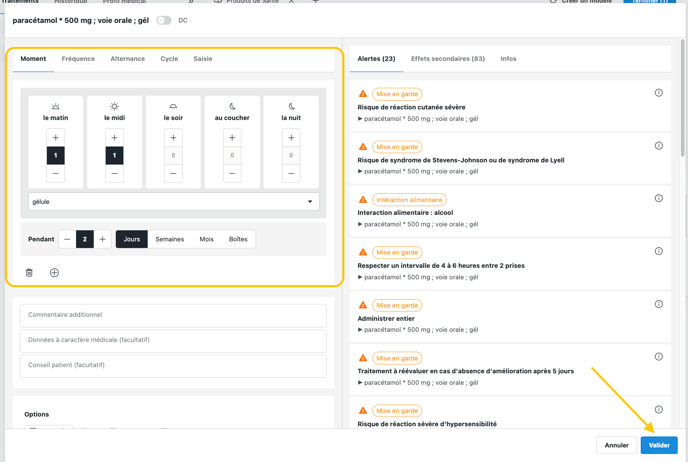
Task: Select Mois as duration unit
Action: (206, 239)
